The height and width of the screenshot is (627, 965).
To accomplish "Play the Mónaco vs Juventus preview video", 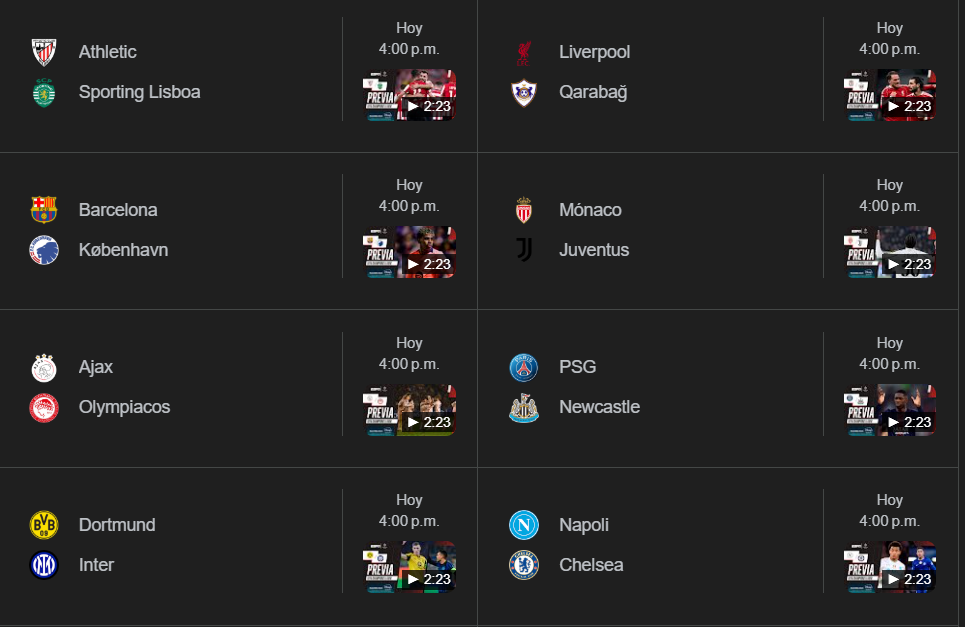I will tap(890, 253).
